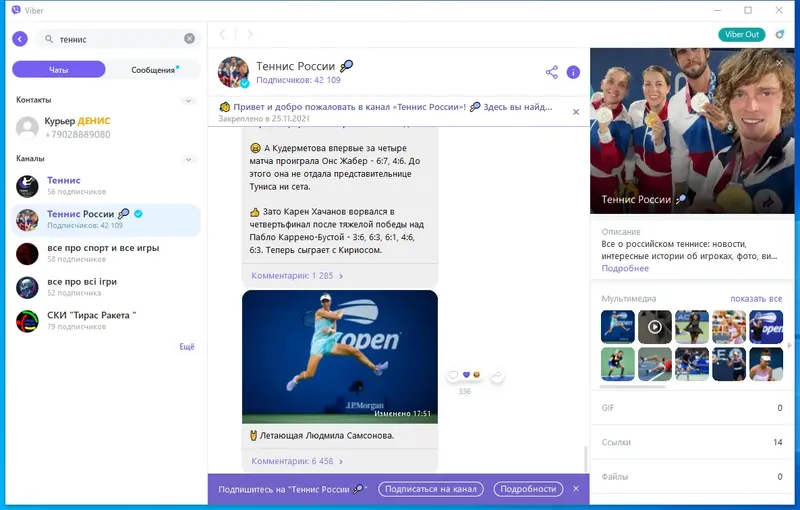
Task: Navigate forward with the right chevron
Action: click(x=250, y=34)
